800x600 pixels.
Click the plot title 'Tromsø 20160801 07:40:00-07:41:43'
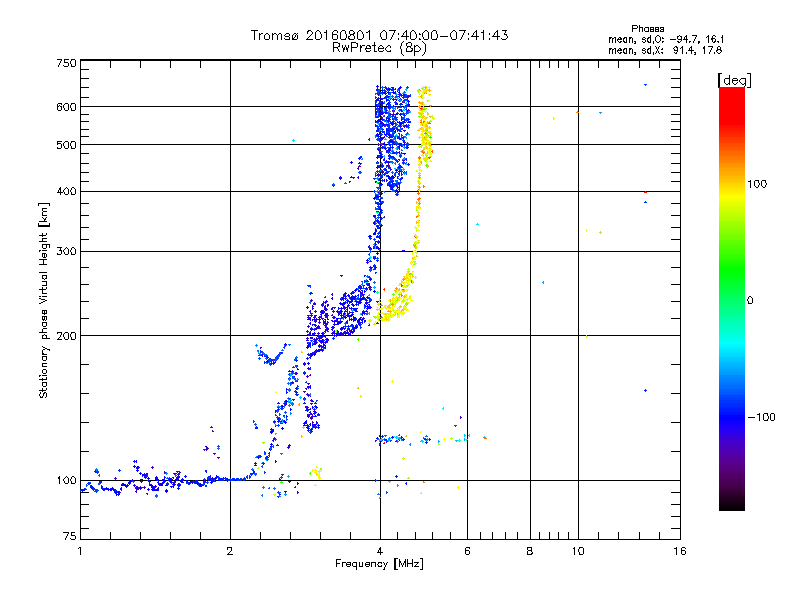click(x=379, y=35)
